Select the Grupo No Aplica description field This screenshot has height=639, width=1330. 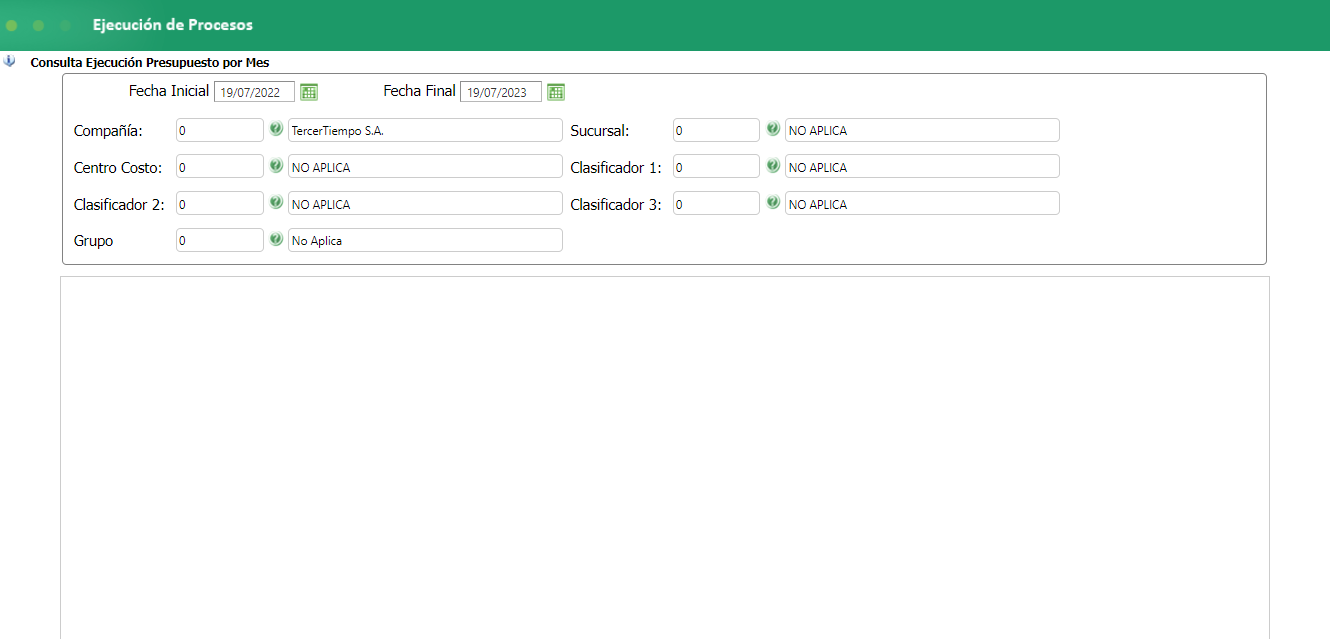pos(425,240)
